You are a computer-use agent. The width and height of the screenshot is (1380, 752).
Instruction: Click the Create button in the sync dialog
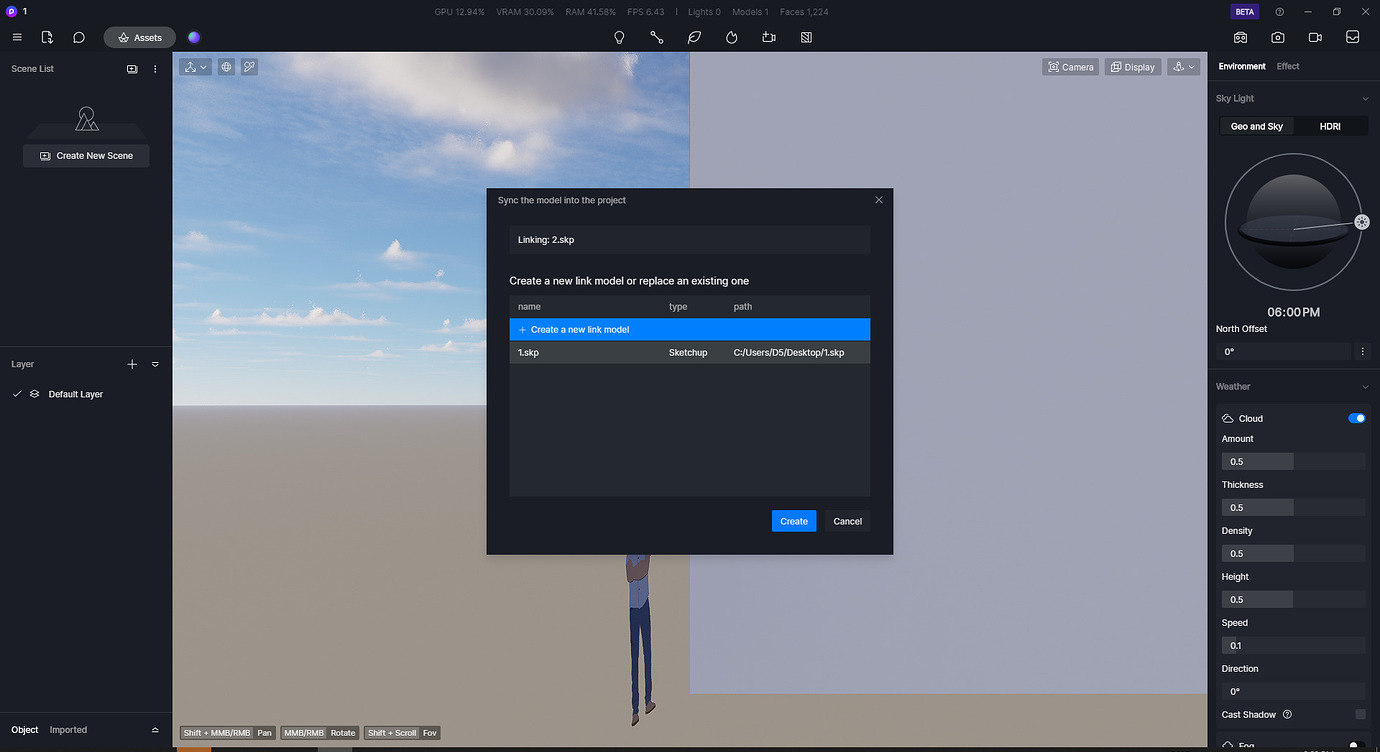793,520
